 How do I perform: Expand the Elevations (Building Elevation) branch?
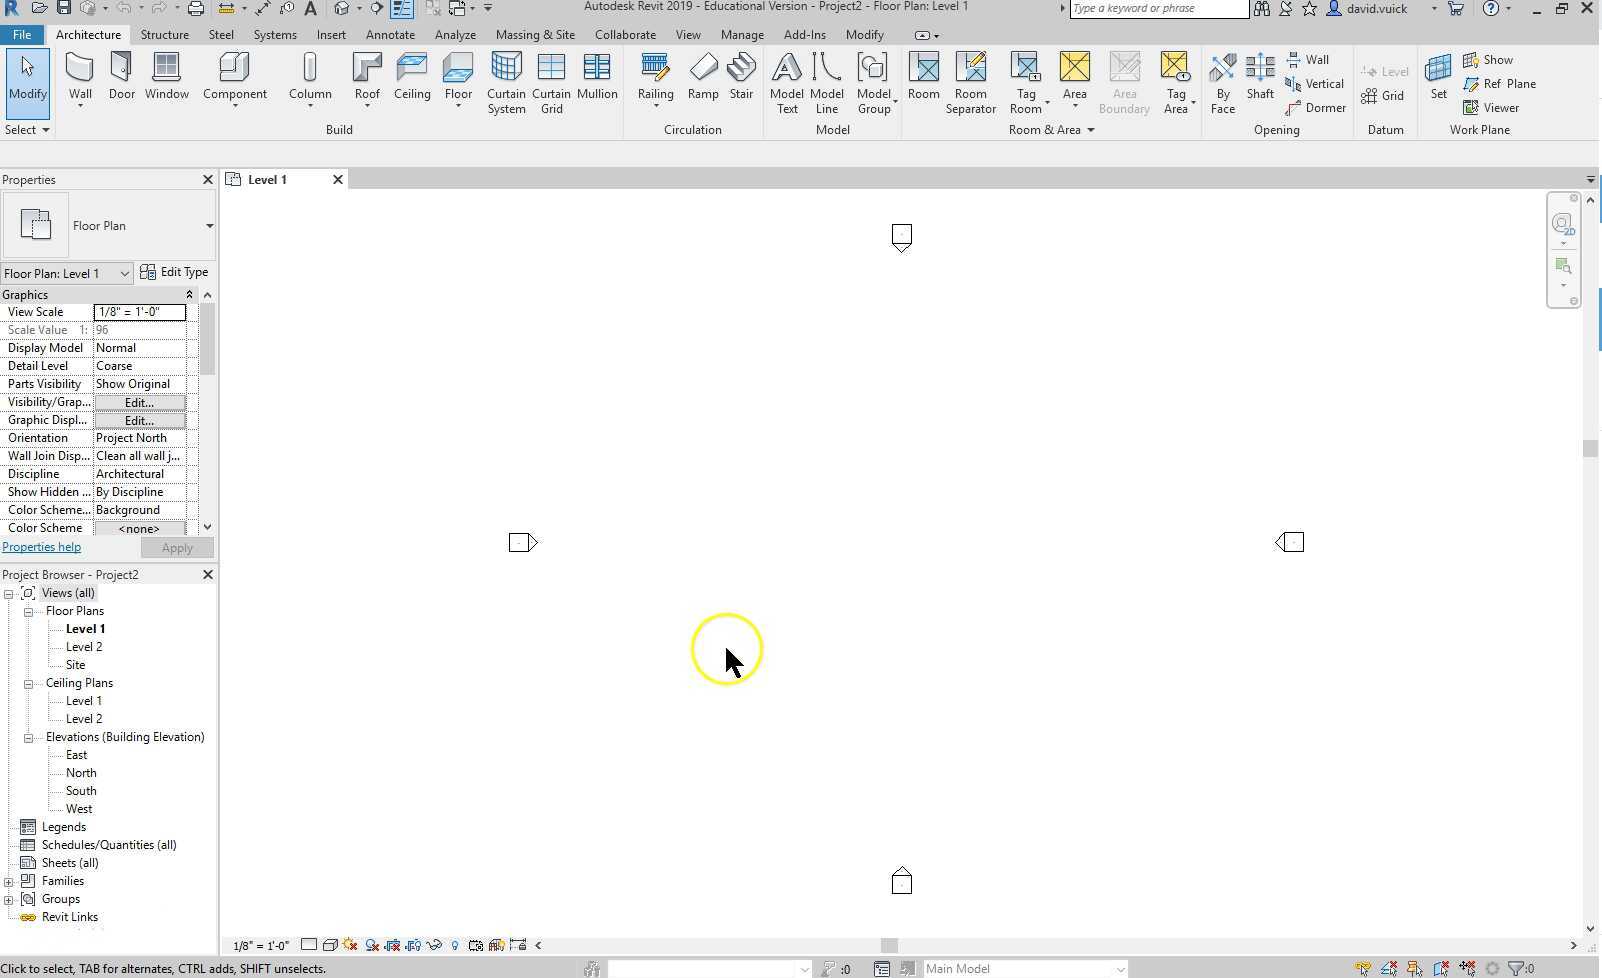[29, 737]
